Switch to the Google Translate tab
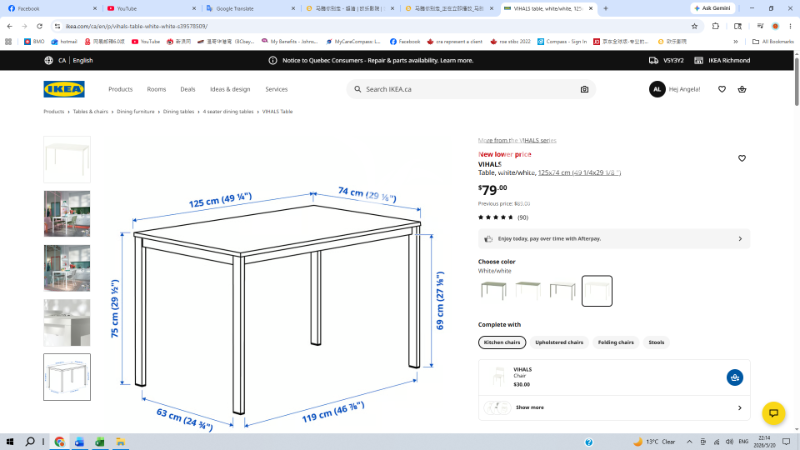 point(250,8)
